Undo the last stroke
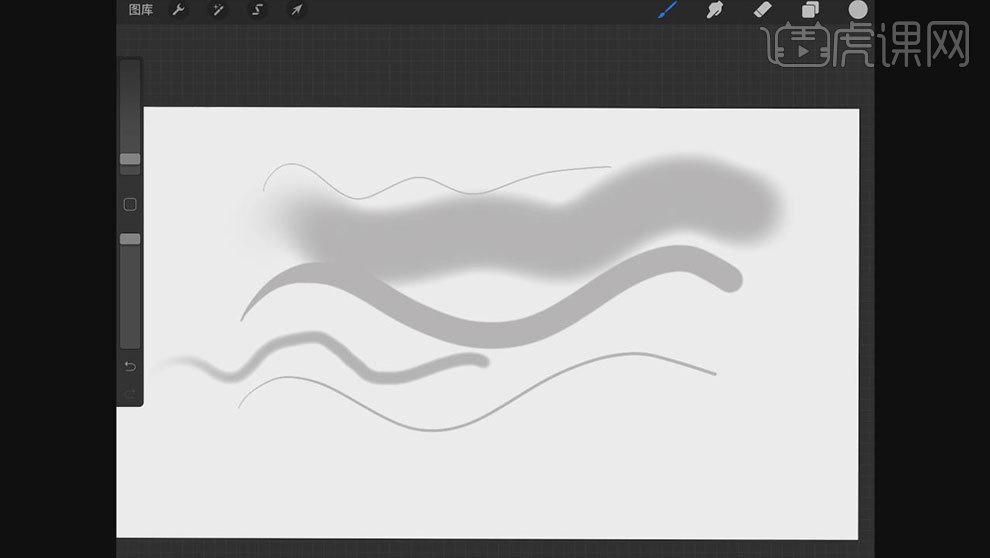This screenshot has height=558, width=990. 130,367
